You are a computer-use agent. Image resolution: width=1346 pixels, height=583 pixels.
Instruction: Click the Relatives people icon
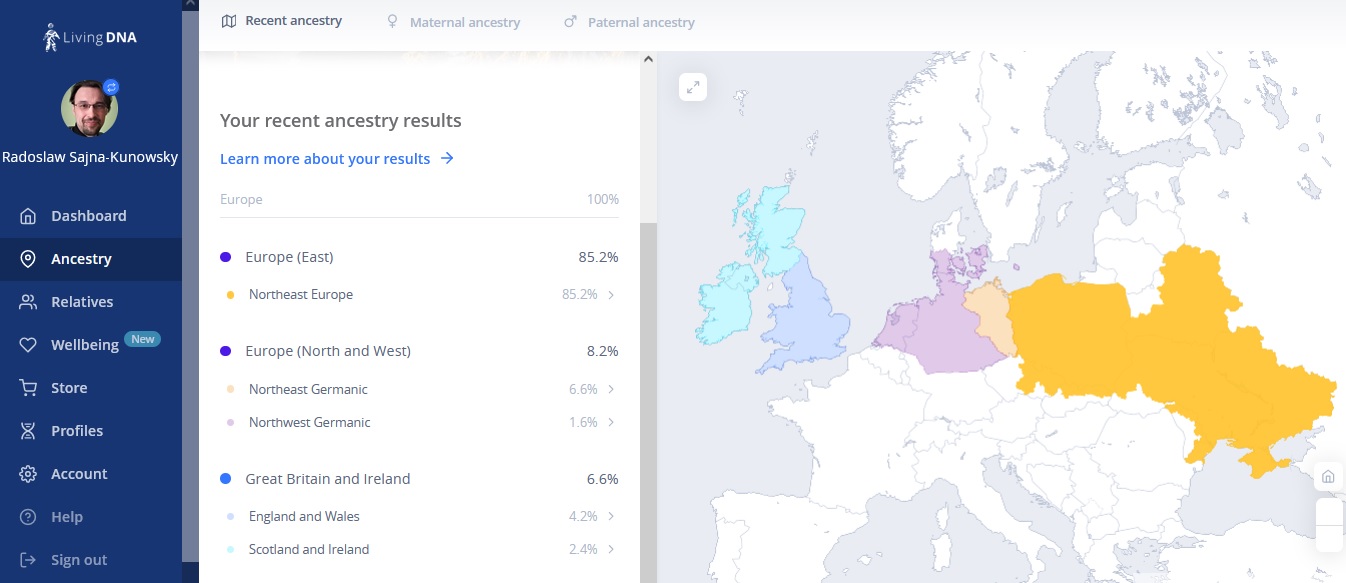click(x=29, y=302)
